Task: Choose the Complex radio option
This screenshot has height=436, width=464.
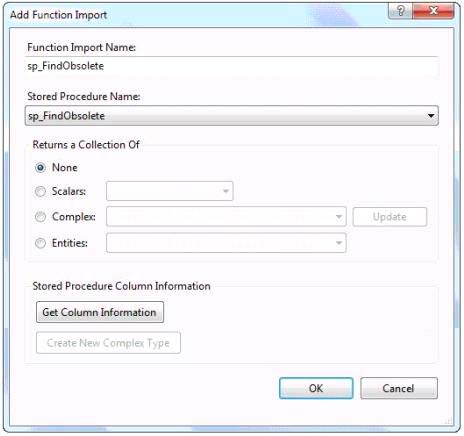Action: tap(40, 217)
